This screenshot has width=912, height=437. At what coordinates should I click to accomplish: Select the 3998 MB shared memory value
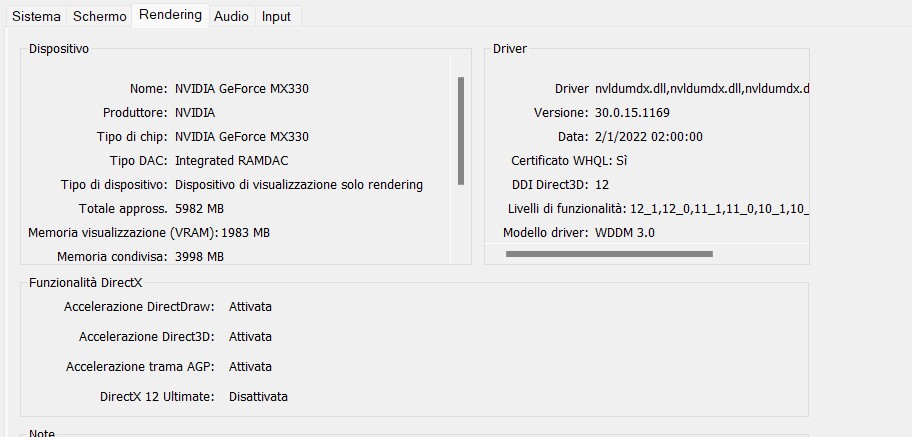coord(200,257)
